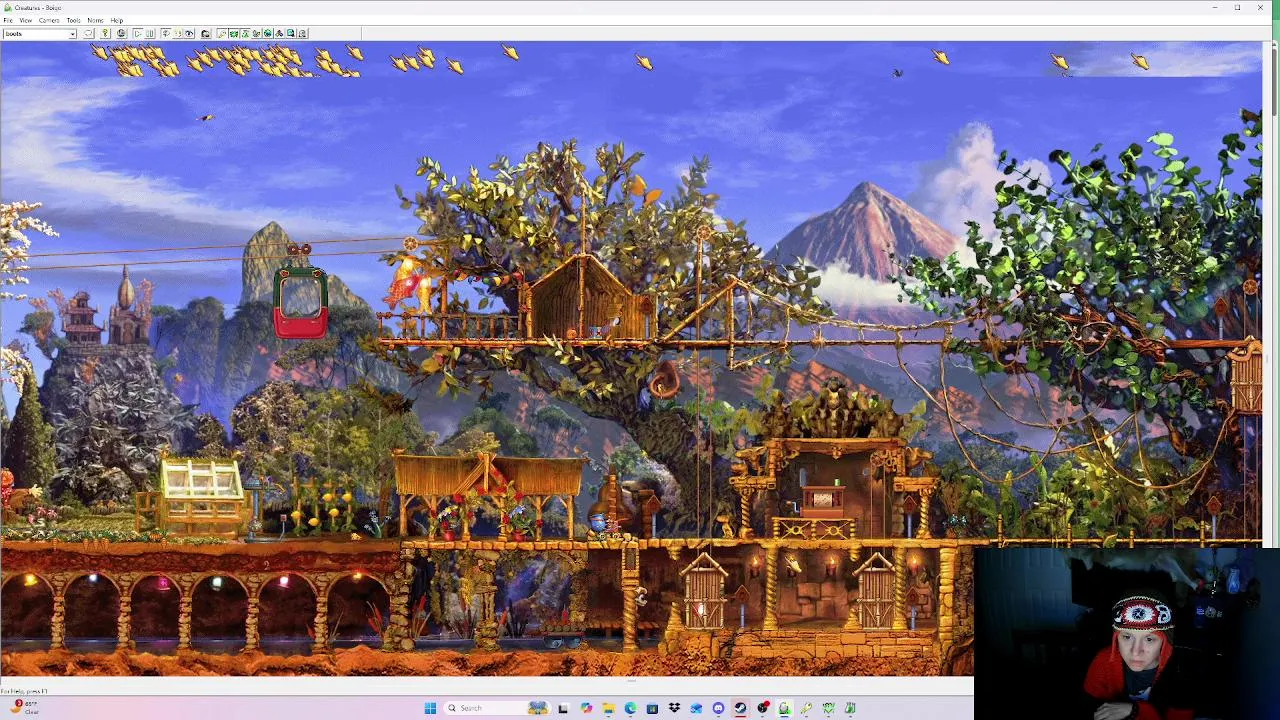Open Discord from the taskbar
Viewport: 1280px width, 720px height.
tap(718, 708)
